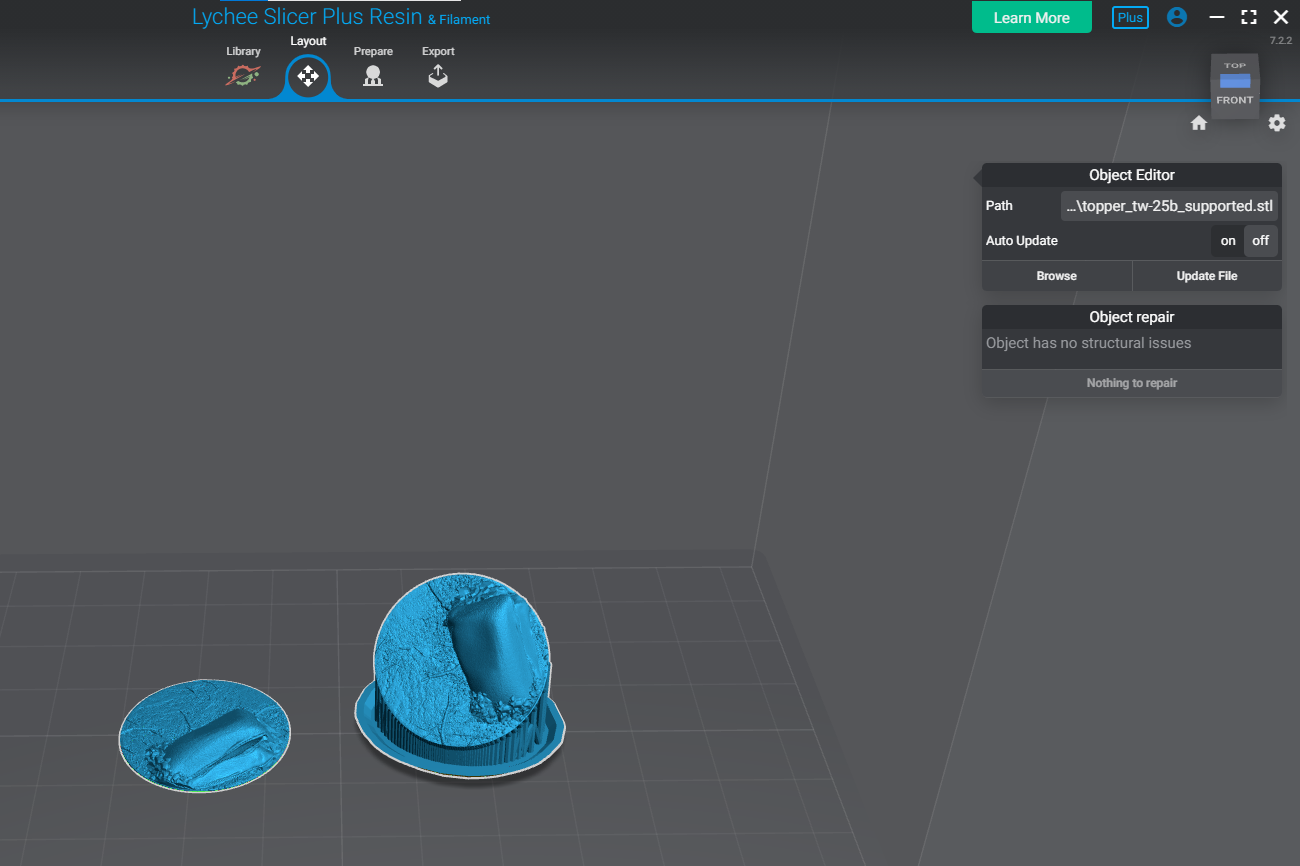Turn Auto Update off

pyautogui.click(x=1261, y=241)
